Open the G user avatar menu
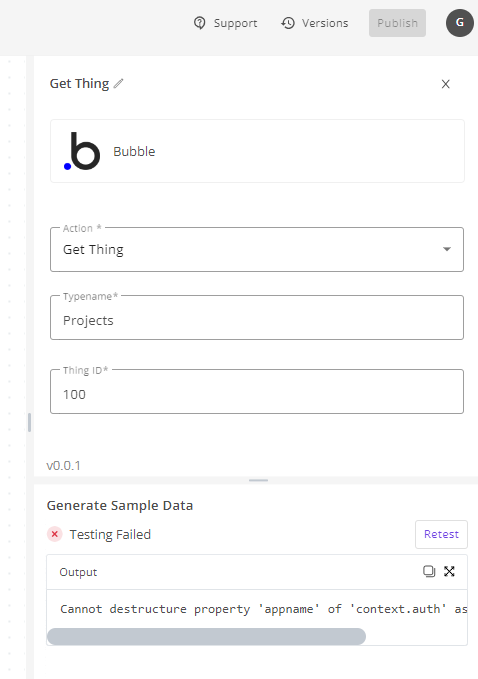This screenshot has height=679, width=478. (460, 23)
